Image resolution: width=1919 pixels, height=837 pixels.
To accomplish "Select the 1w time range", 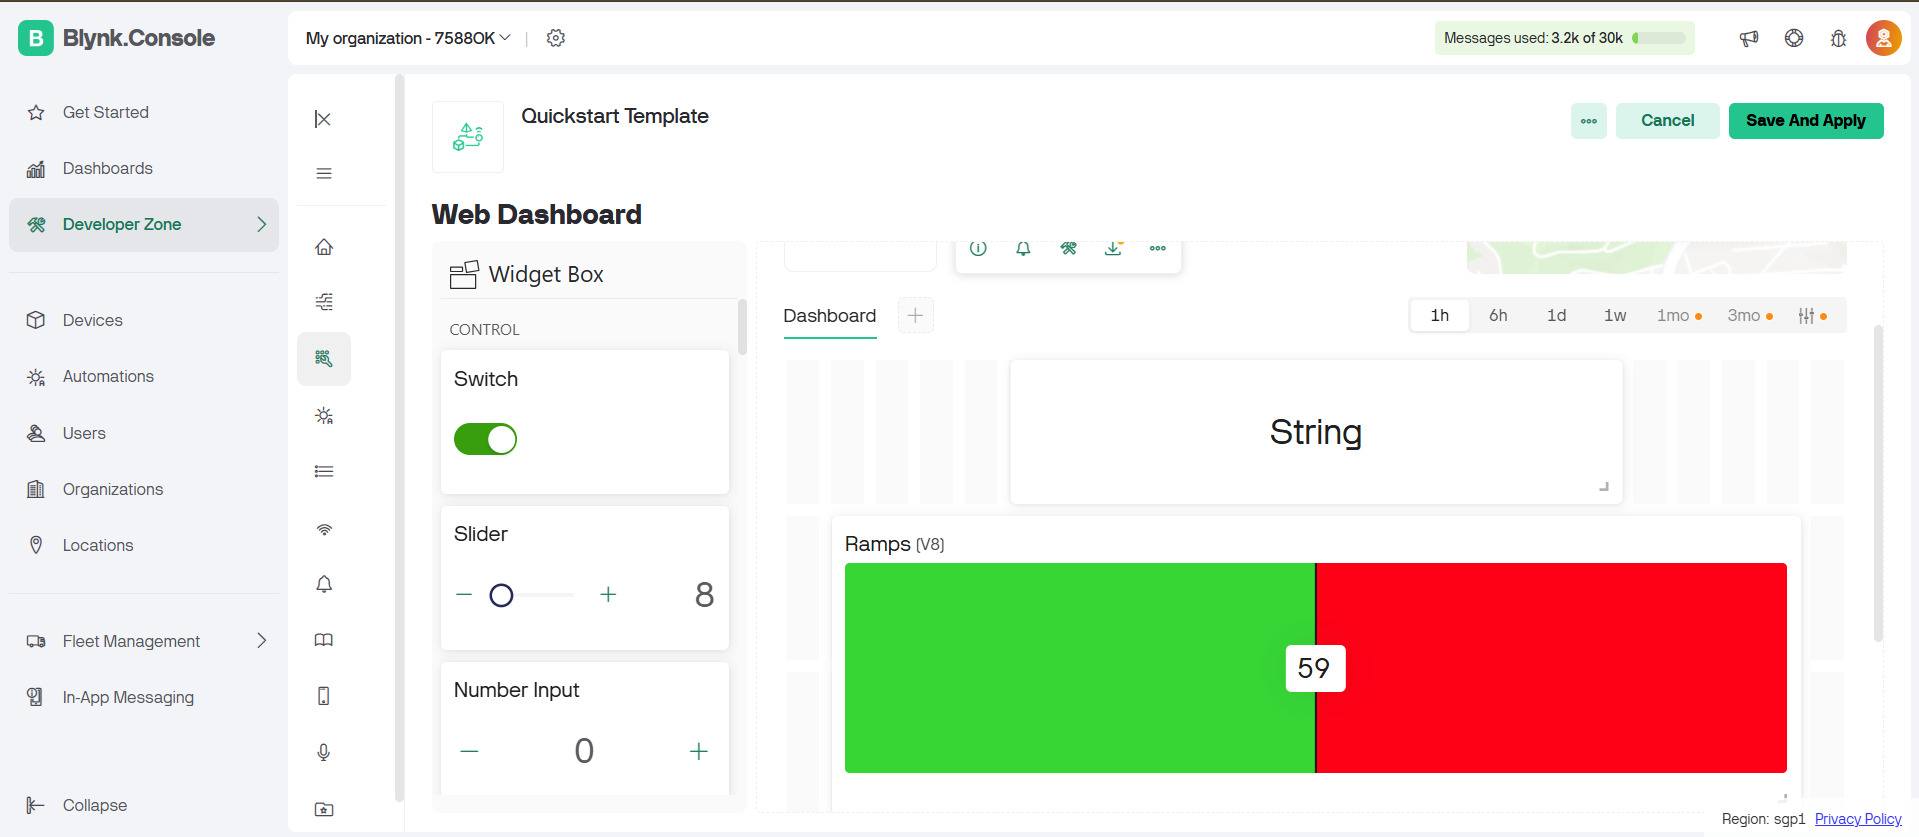I will pyautogui.click(x=1615, y=315).
